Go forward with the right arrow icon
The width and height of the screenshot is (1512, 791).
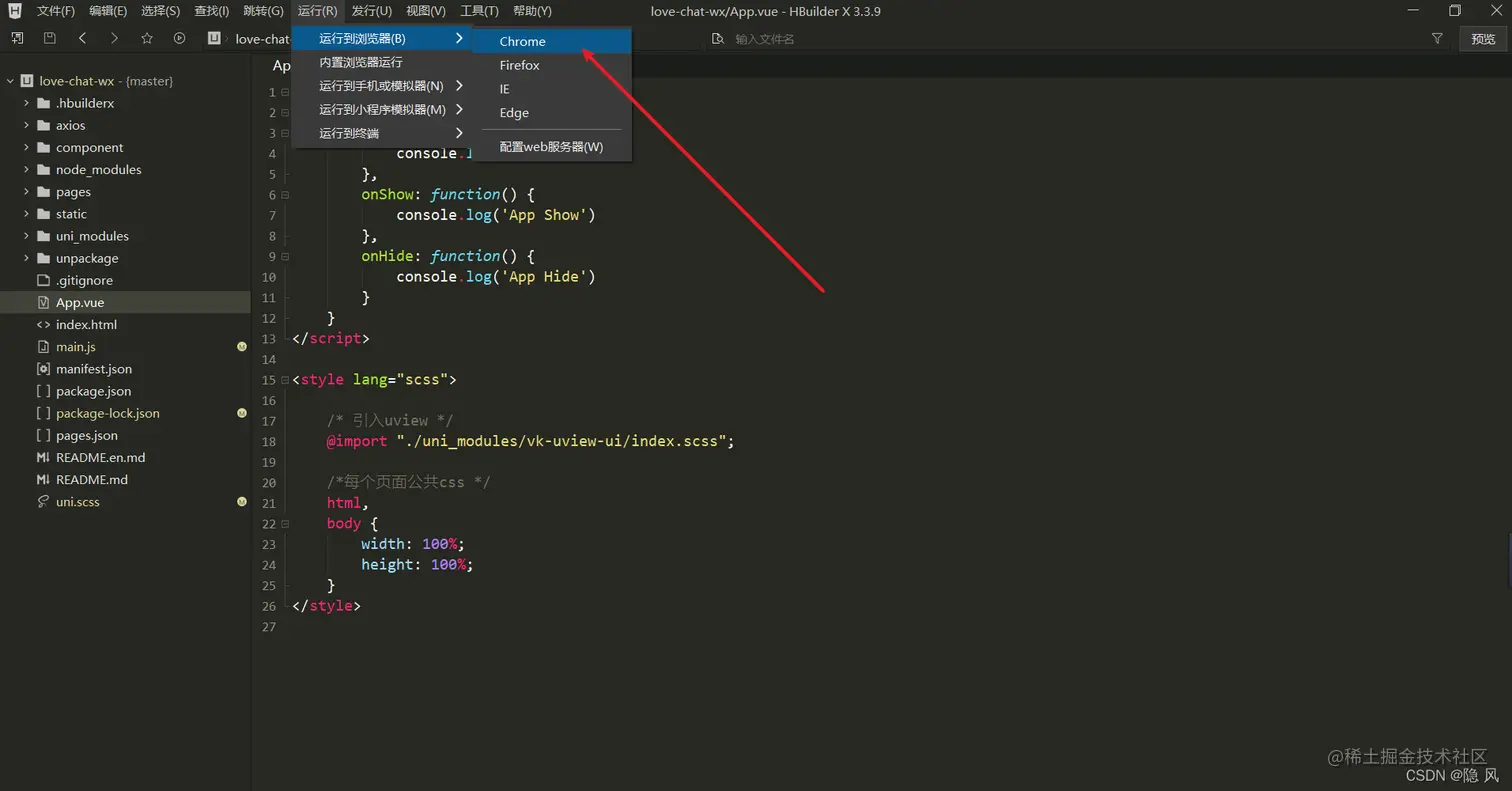point(114,38)
